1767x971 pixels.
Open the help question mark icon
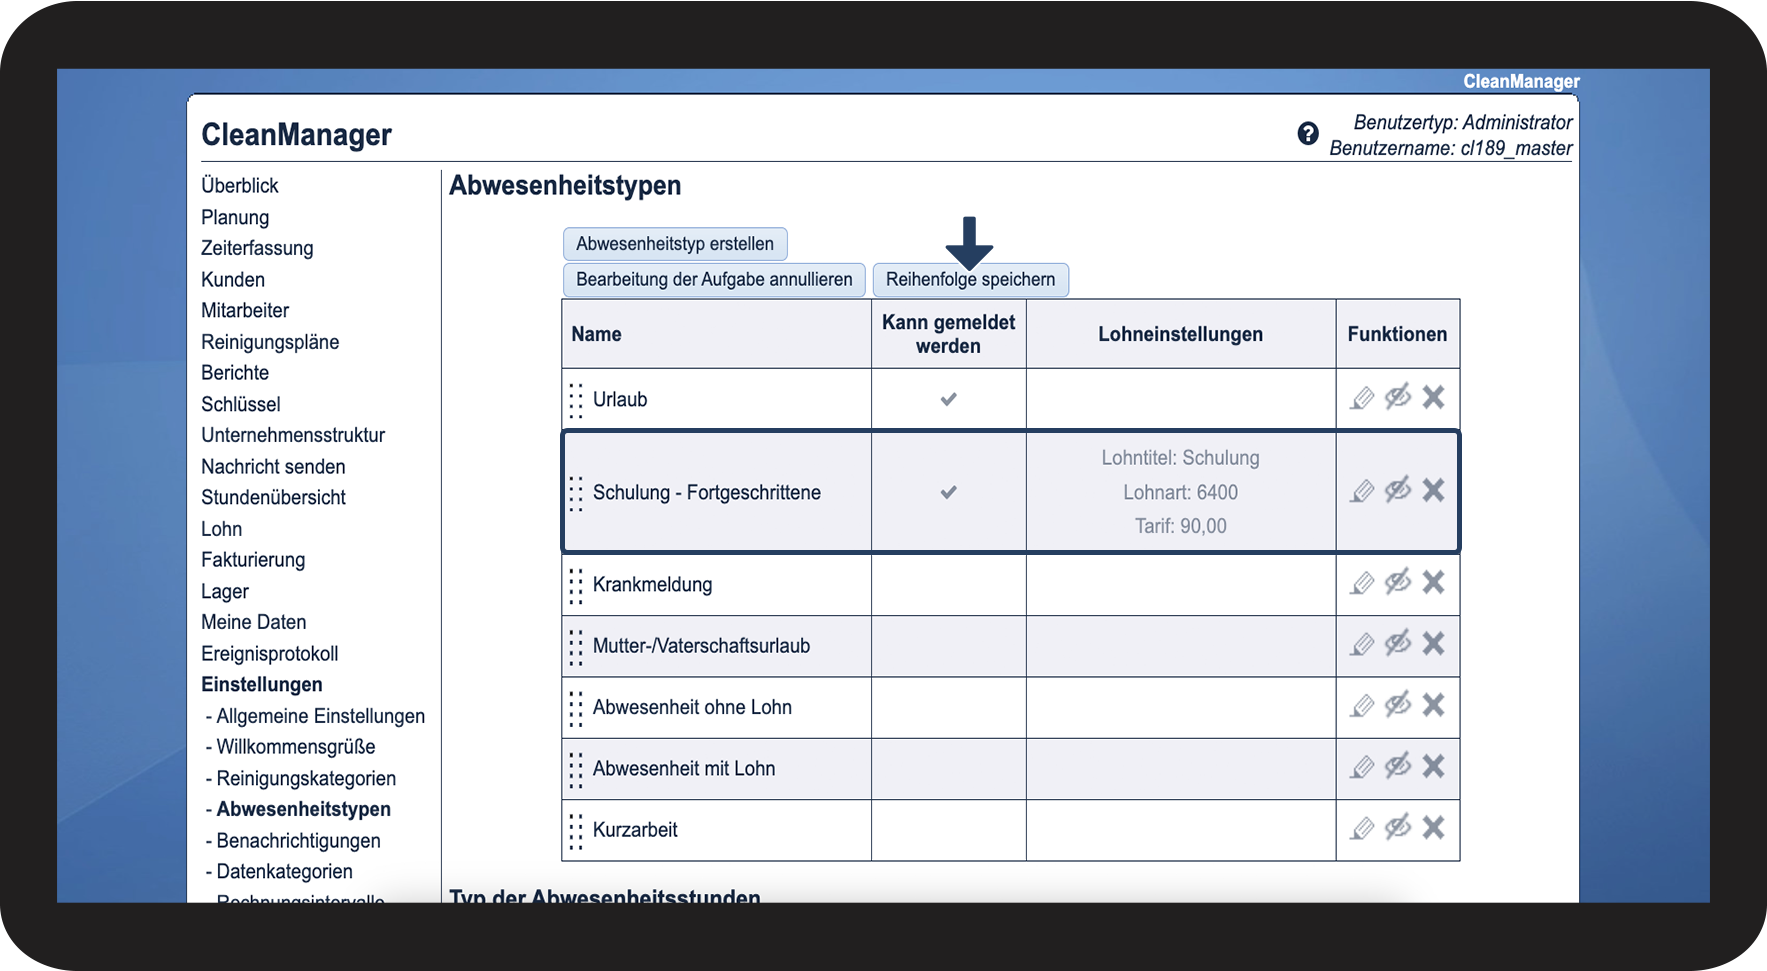(x=1308, y=133)
